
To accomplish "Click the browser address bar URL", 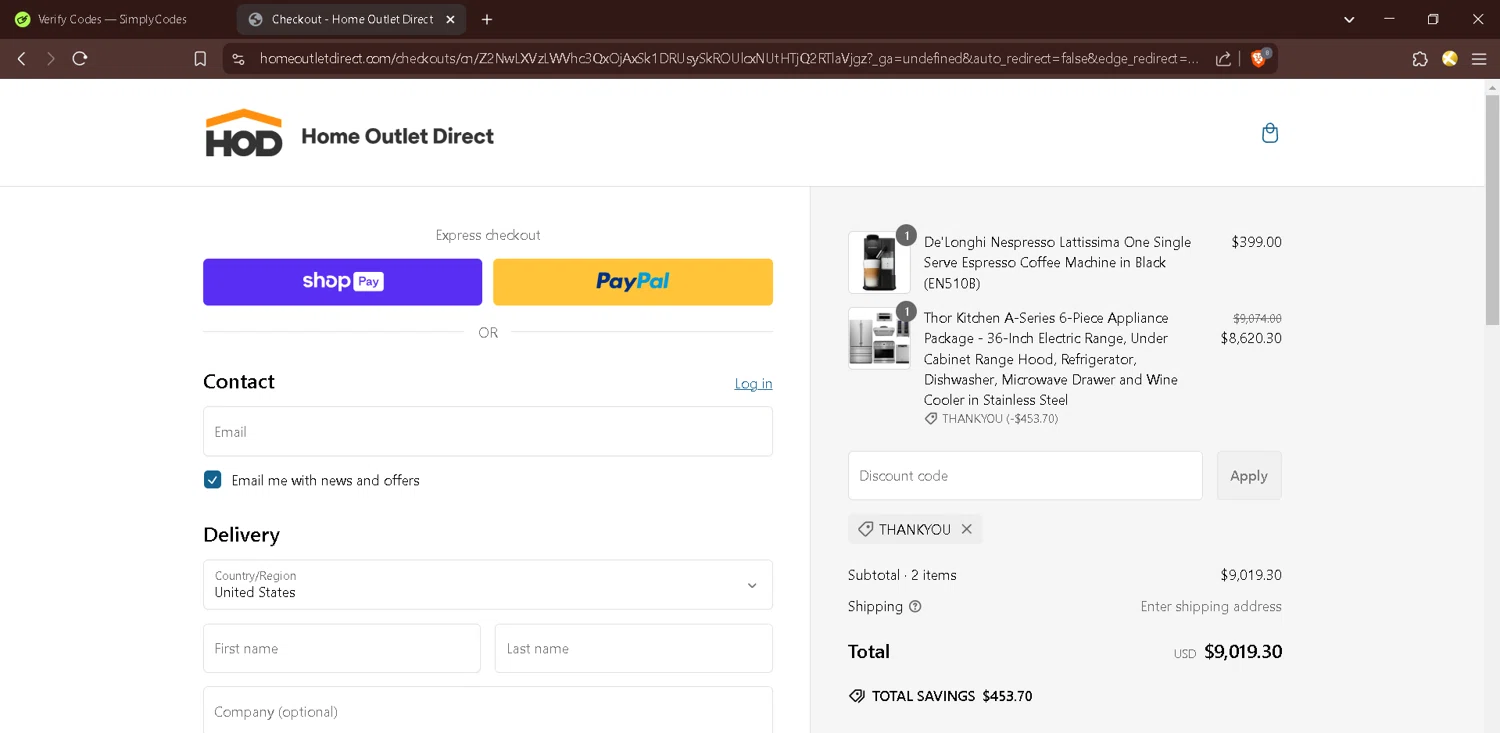I will coord(728,59).
